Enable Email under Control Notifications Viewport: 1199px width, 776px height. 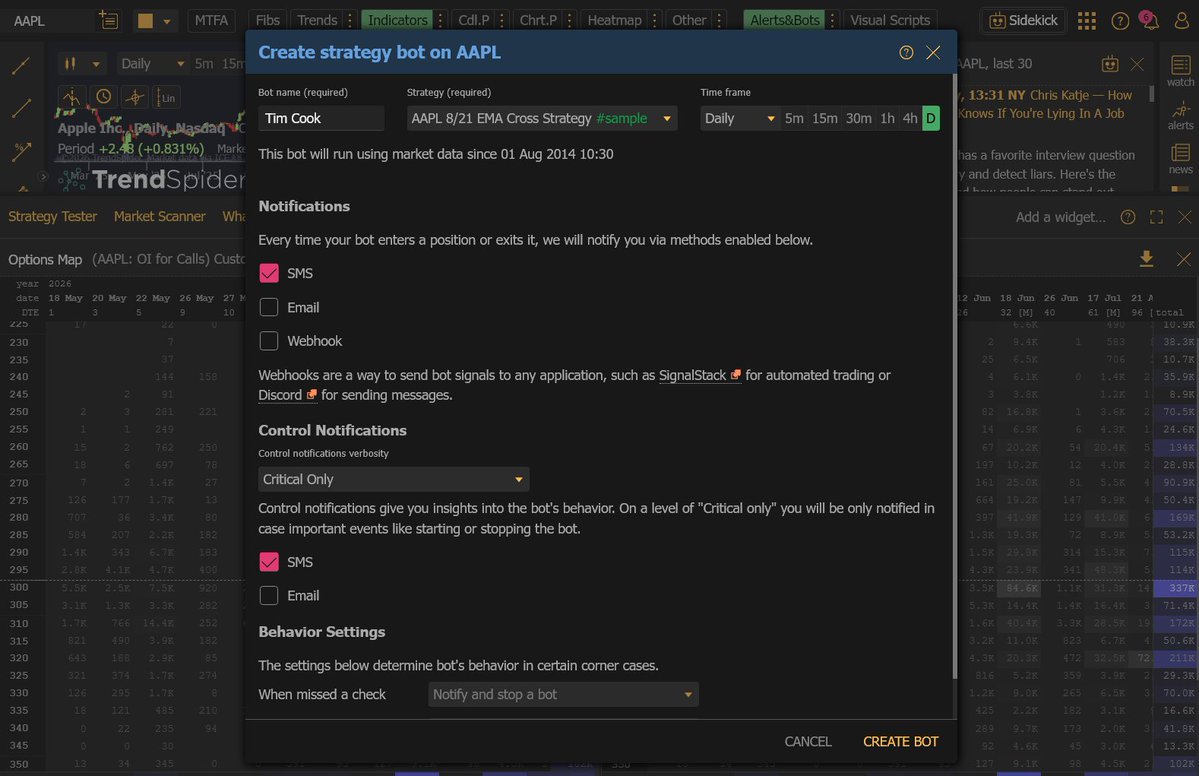269,596
